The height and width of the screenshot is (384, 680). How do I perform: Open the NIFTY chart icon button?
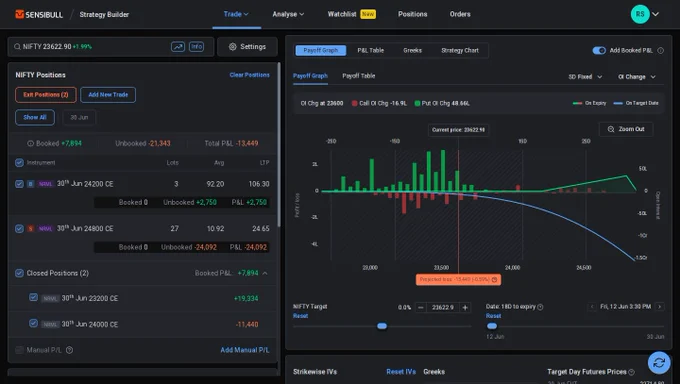178,46
